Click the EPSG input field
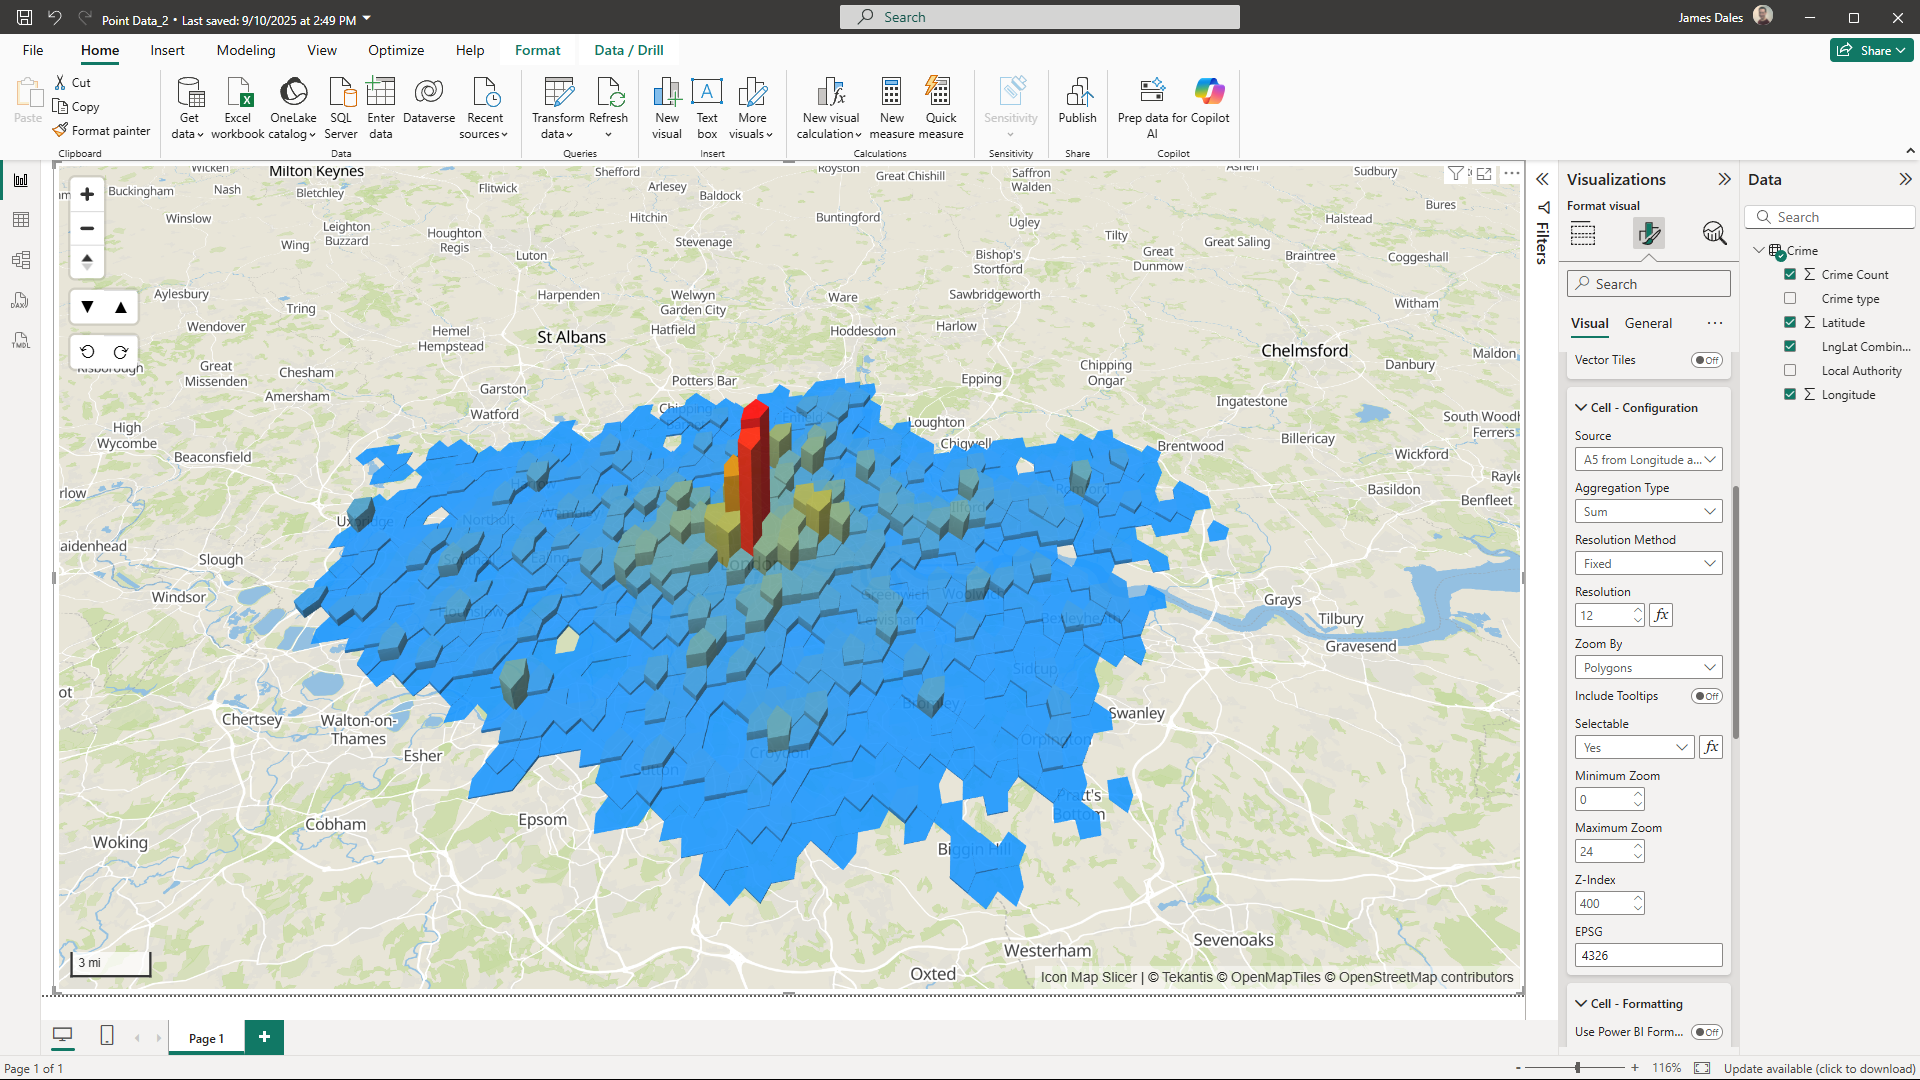 coord(1647,956)
